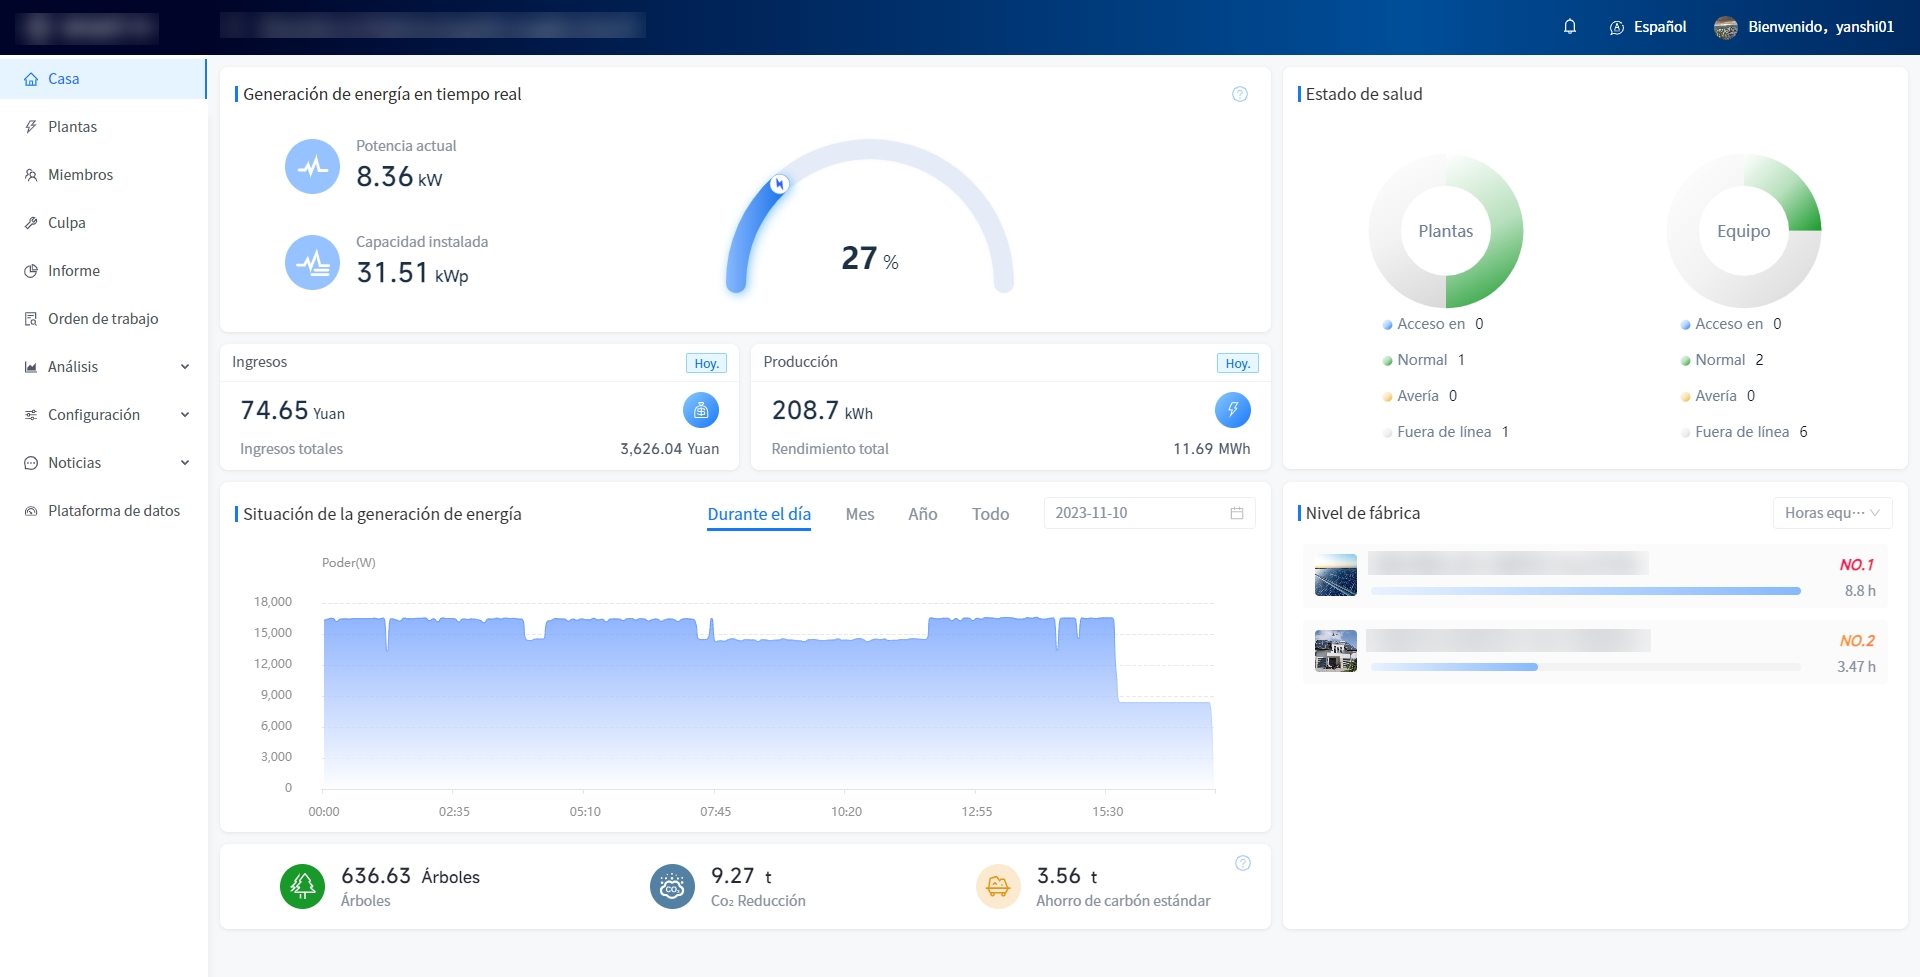Screen dimensions: 1920x977
Task: Open Plantas in the sidebar
Action: [x=103, y=127]
